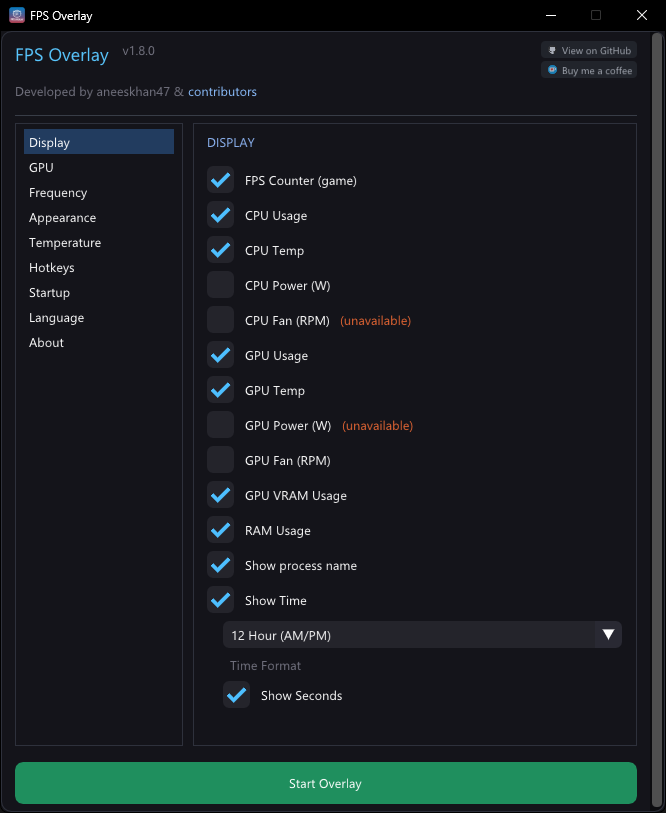Check the GPU Power (W) box
Viewport: 666px width, 813px height.
[220, 425]
